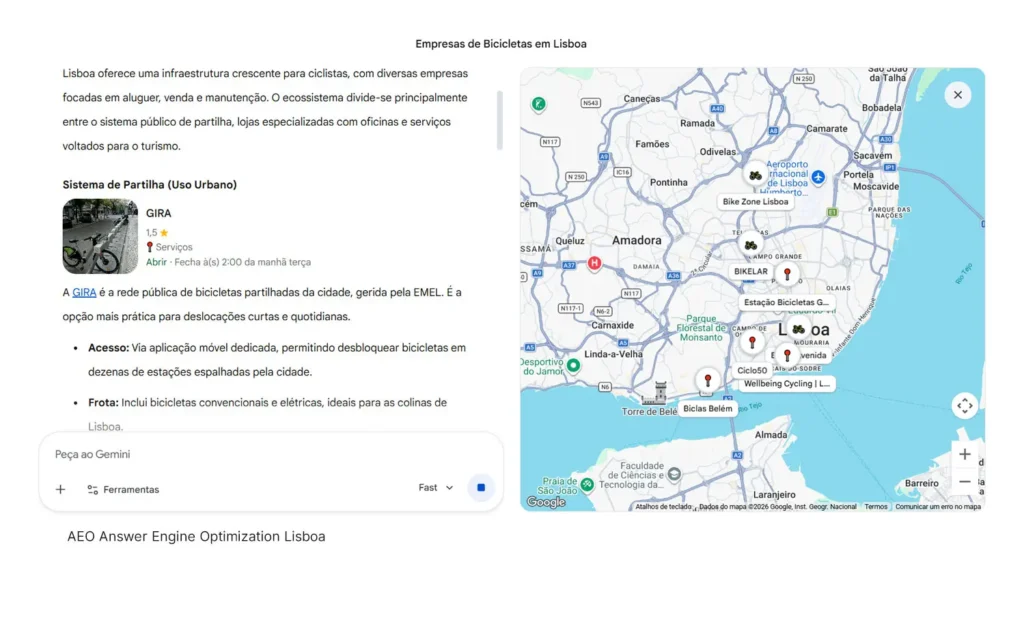Image resolution: width=1024 pixels, height=620 pixels.
Task: Click Praia de São João green marker
Action: [x=587, y=484]
